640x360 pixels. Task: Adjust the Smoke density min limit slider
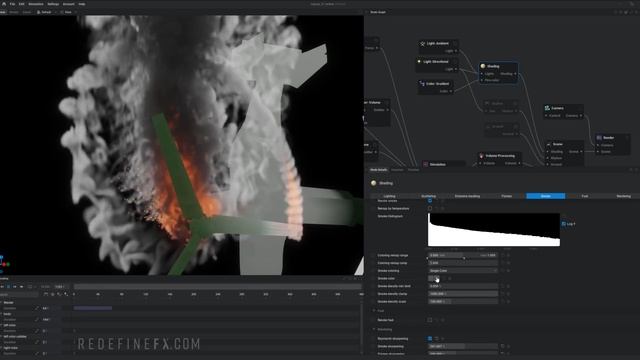pos(463,286)
